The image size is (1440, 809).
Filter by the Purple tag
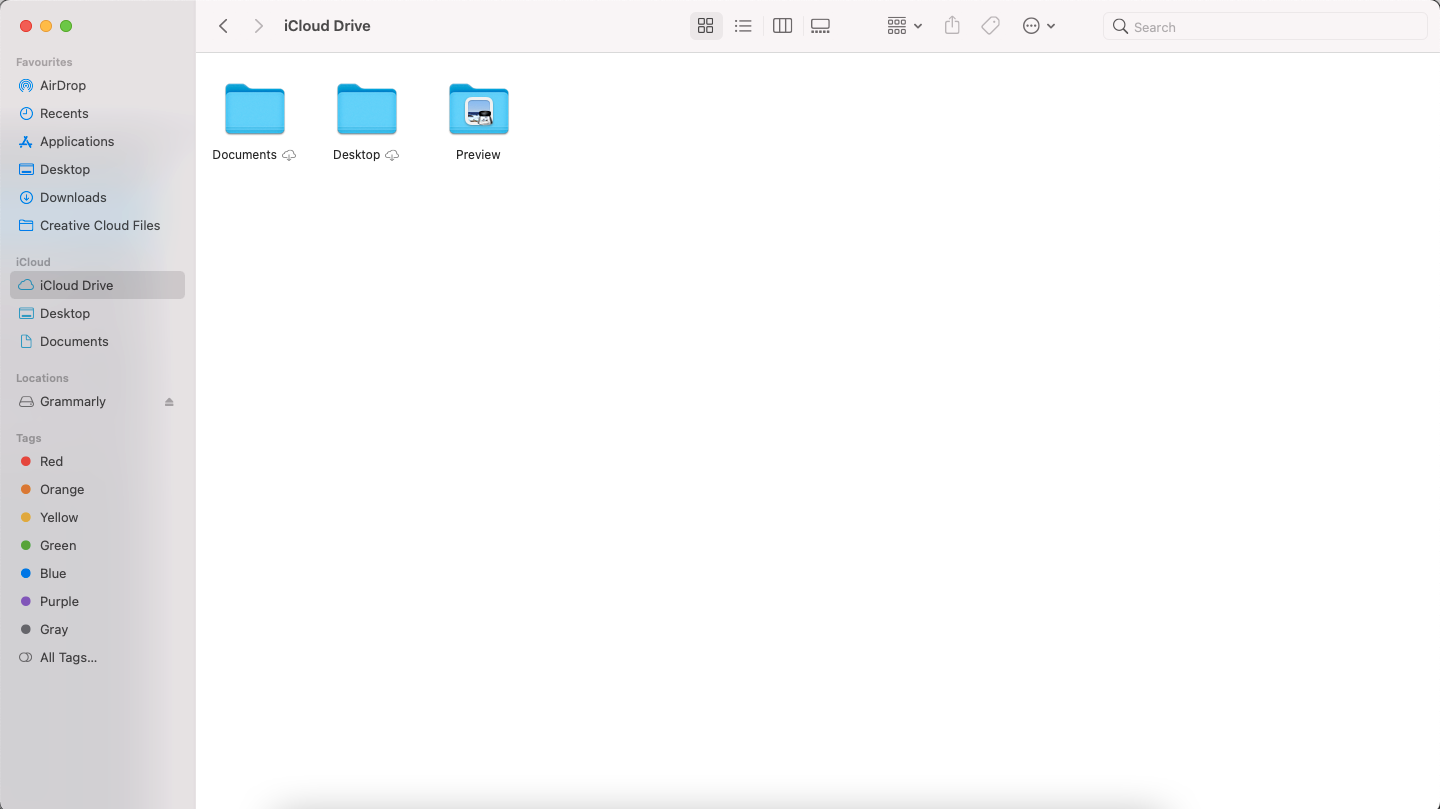97,602
